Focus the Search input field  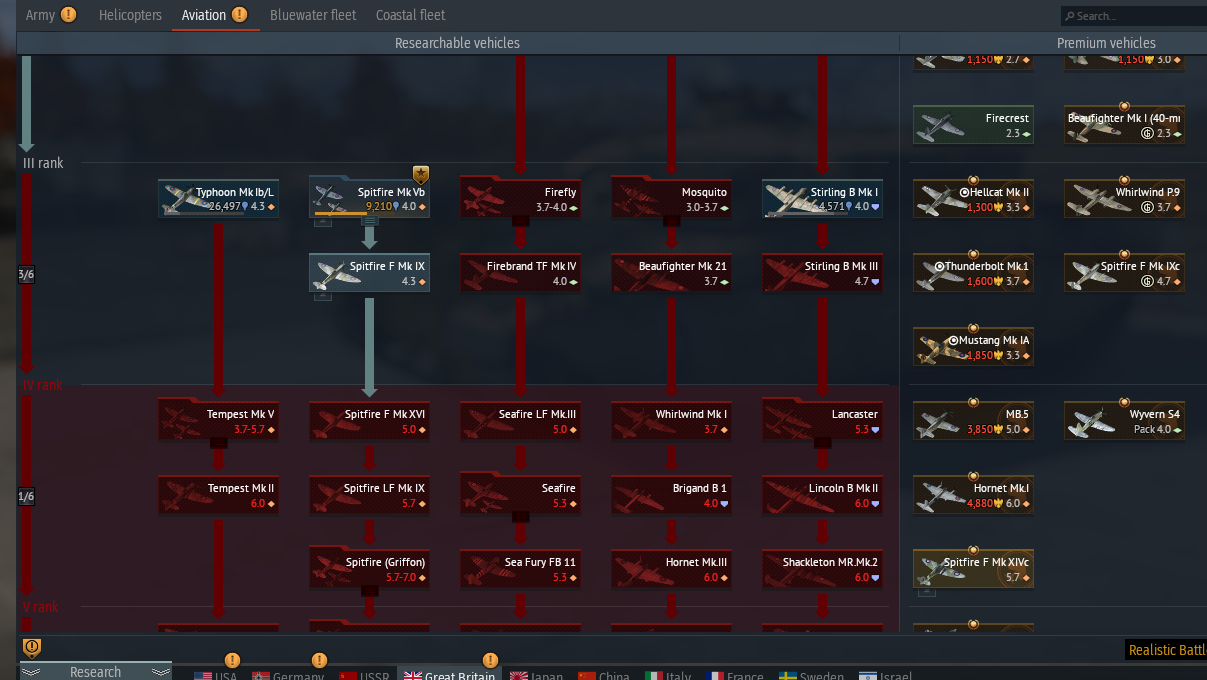click(1134, 16)
